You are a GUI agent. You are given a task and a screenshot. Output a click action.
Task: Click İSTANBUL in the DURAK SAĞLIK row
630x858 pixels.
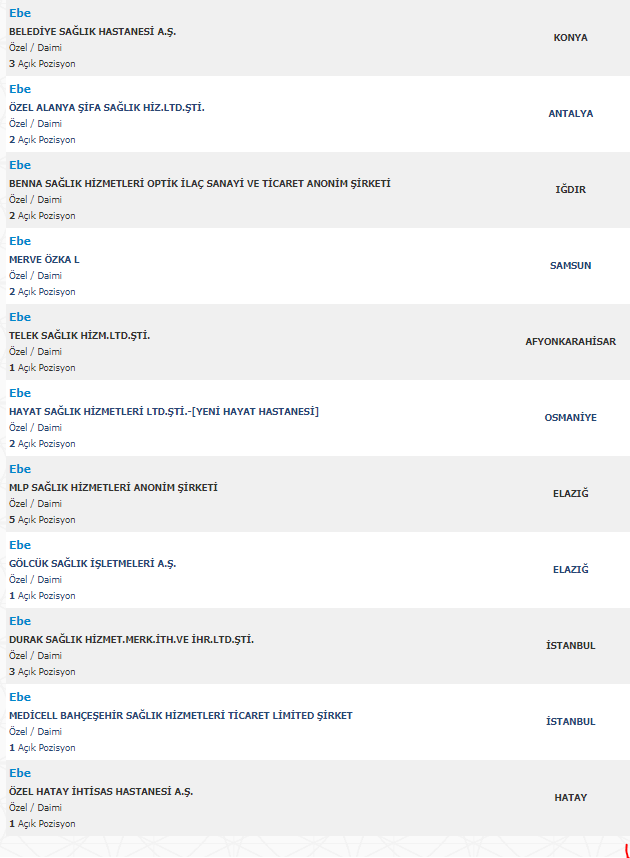[x=570, y=646]
